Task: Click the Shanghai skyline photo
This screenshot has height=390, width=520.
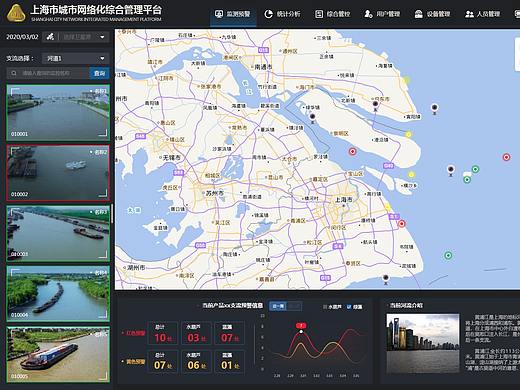Action: click(423, 343)
